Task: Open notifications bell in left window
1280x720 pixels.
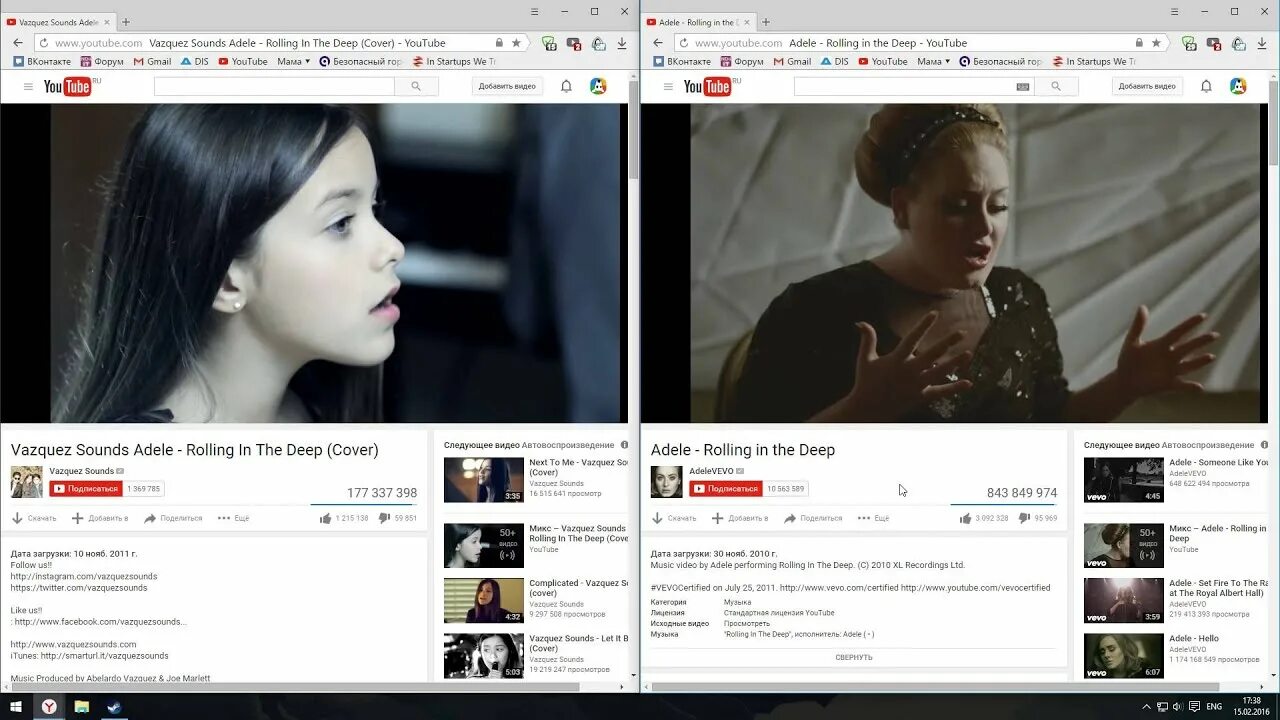Action: pos(566,87)
